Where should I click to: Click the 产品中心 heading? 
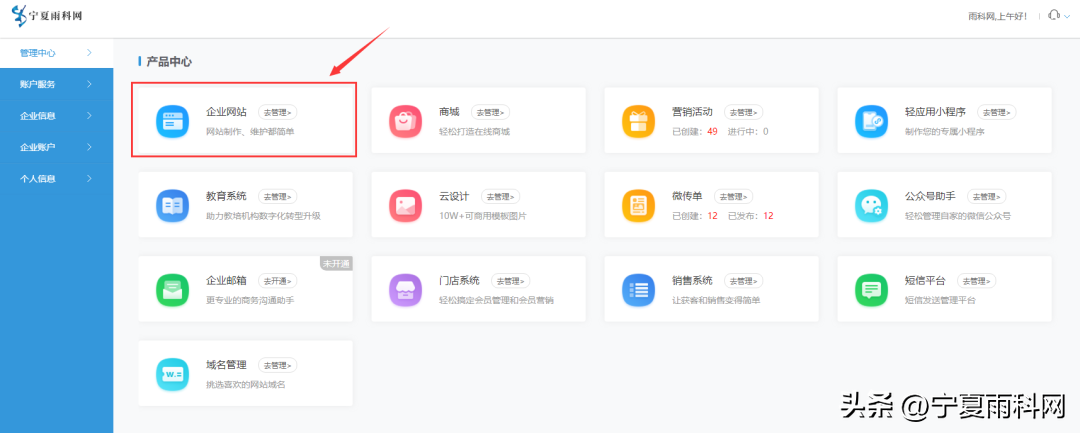click(169, 62)
